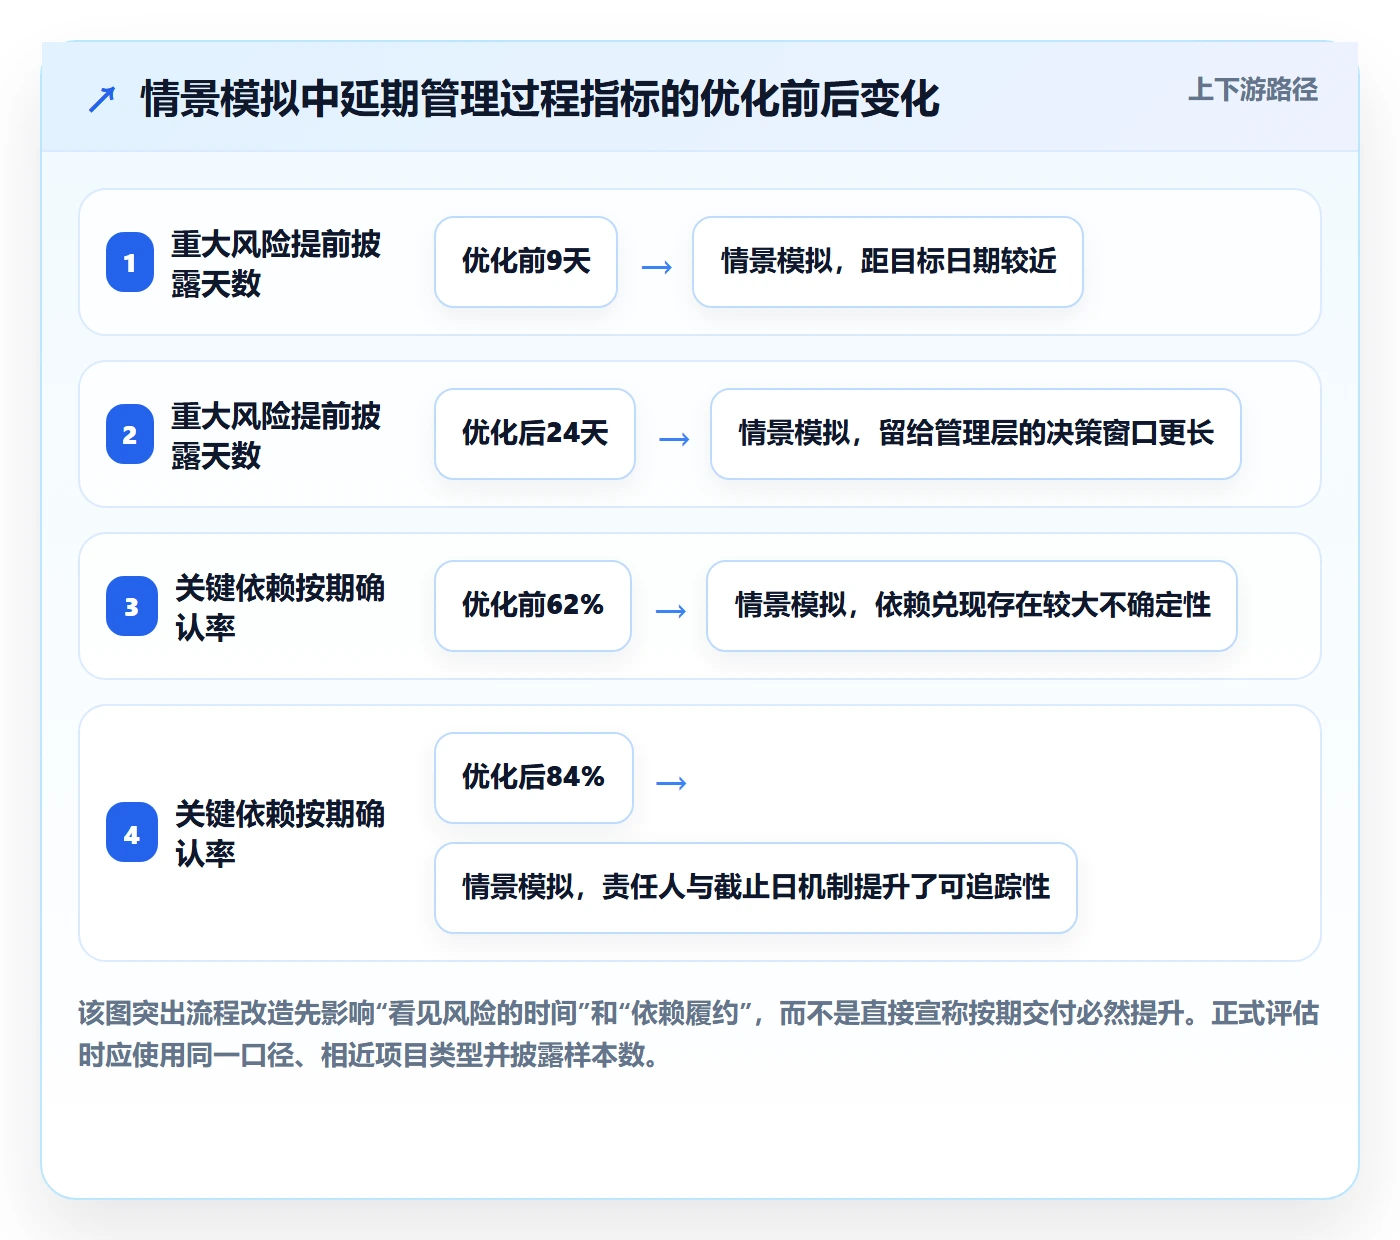Click the 优化前62% value pill
This screenshot has height=1240, width=1400.
(533, 606)
